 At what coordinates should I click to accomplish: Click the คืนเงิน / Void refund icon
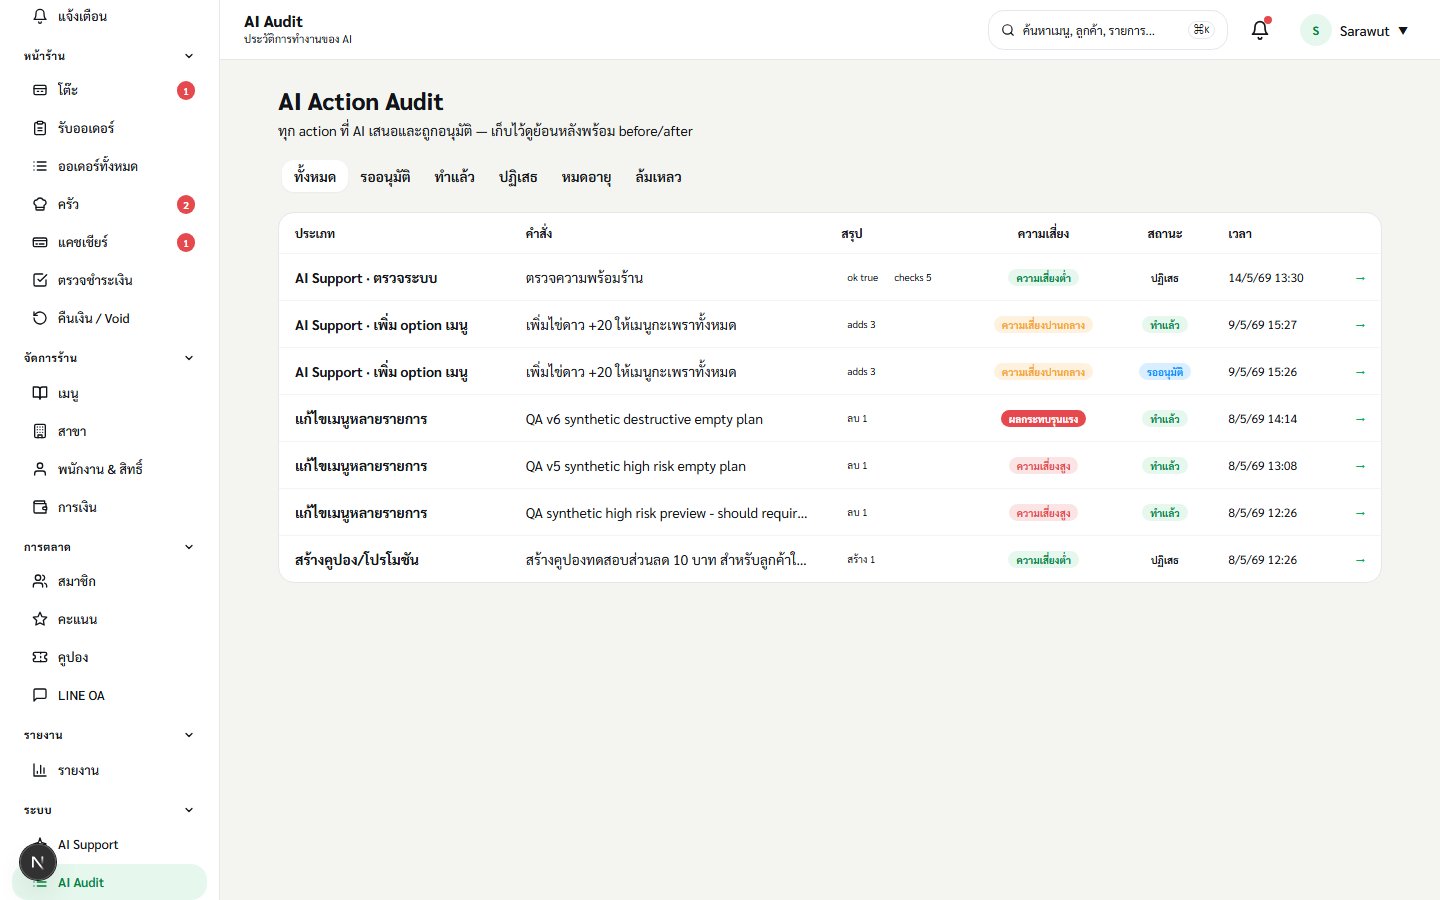coord(40,318)
